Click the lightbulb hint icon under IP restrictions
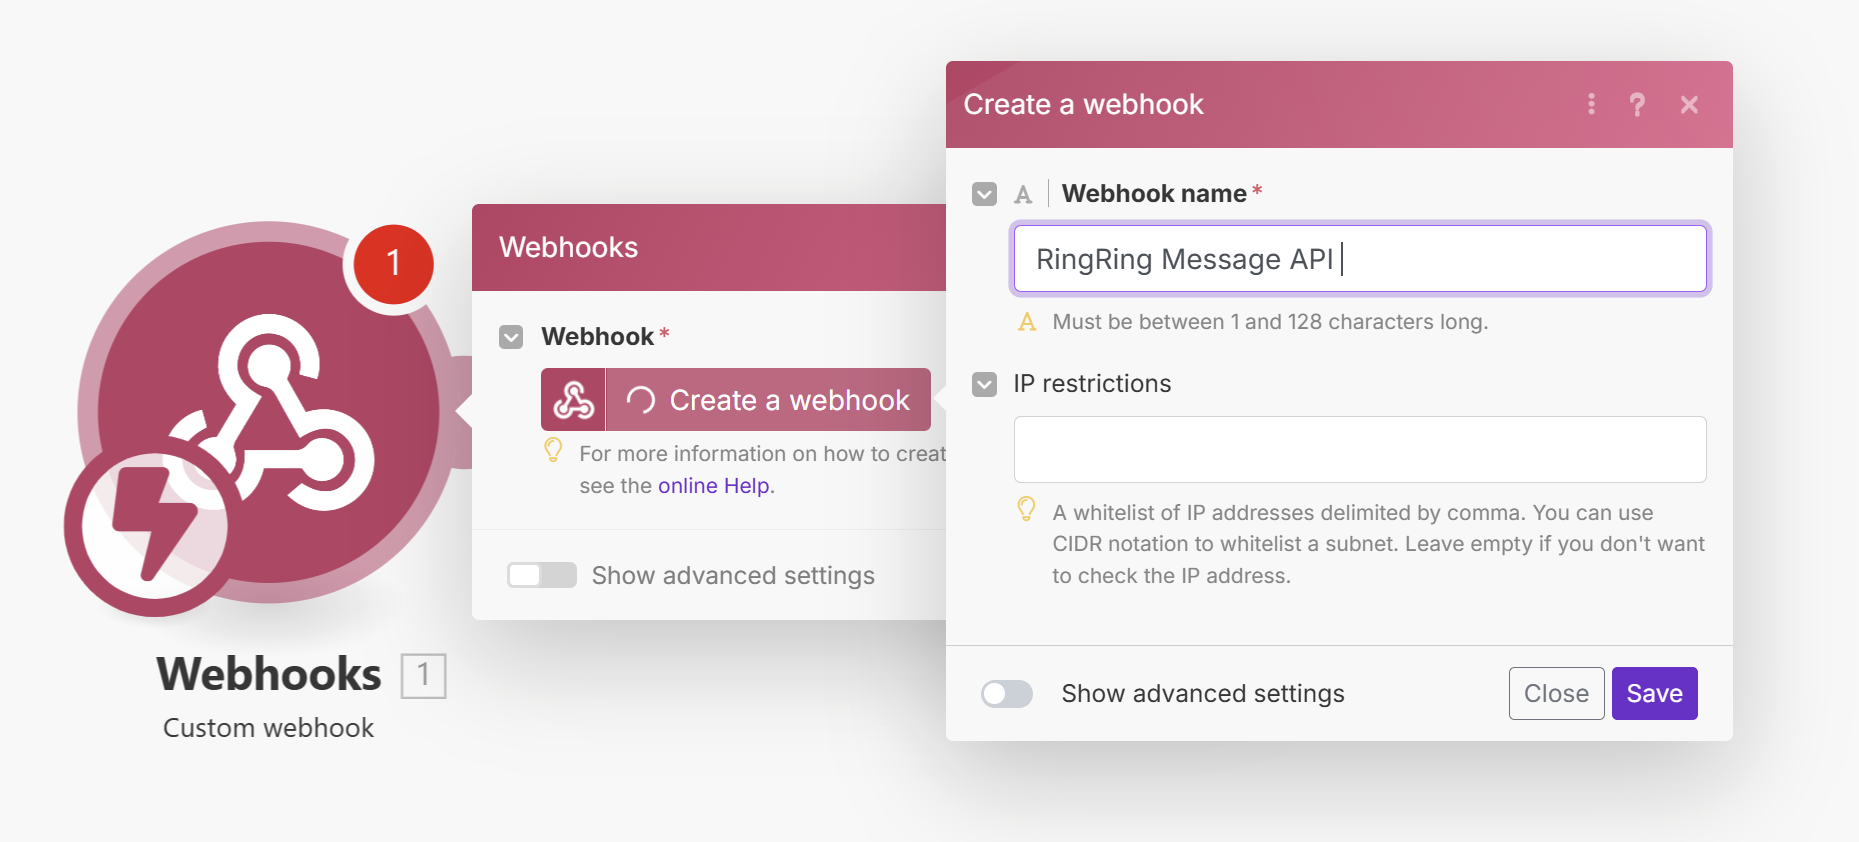 [x=1026, y=509]
